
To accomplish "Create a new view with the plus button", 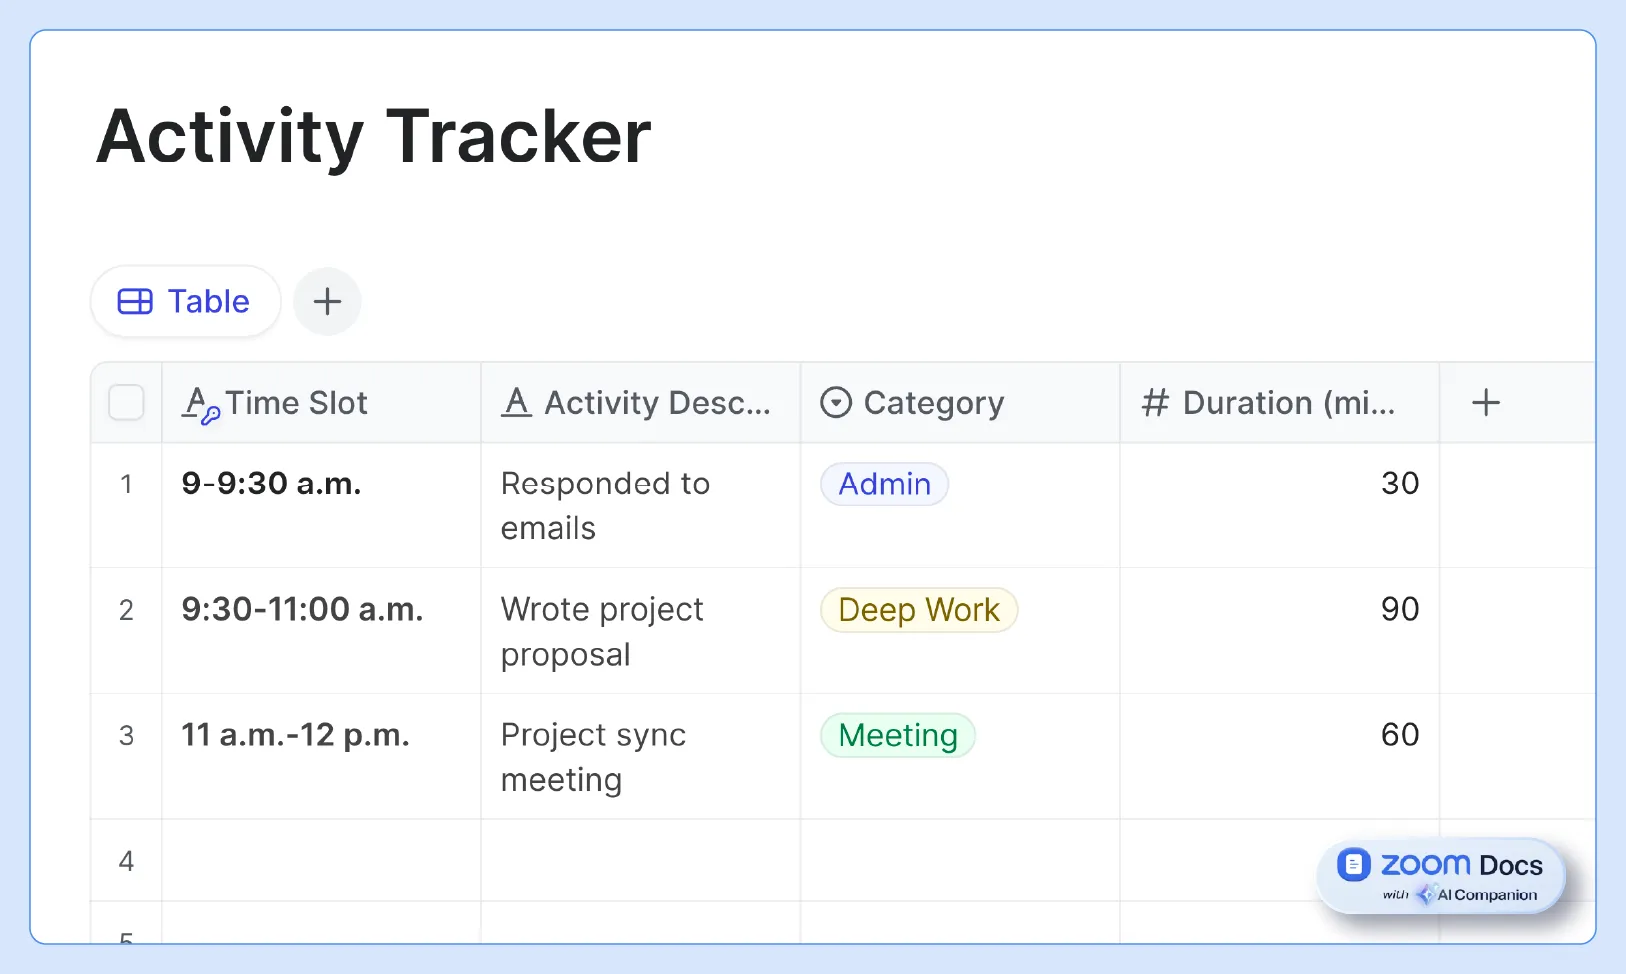I will coord(327,301).
